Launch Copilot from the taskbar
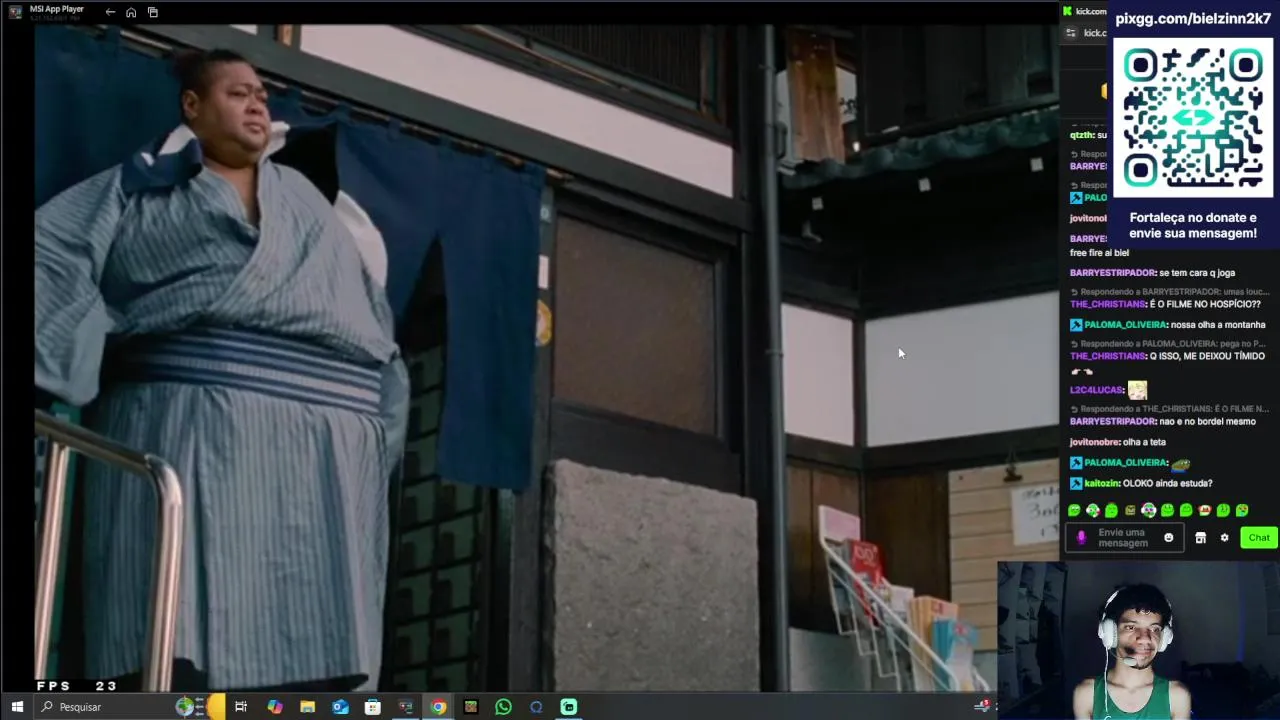 click(275, 707)
